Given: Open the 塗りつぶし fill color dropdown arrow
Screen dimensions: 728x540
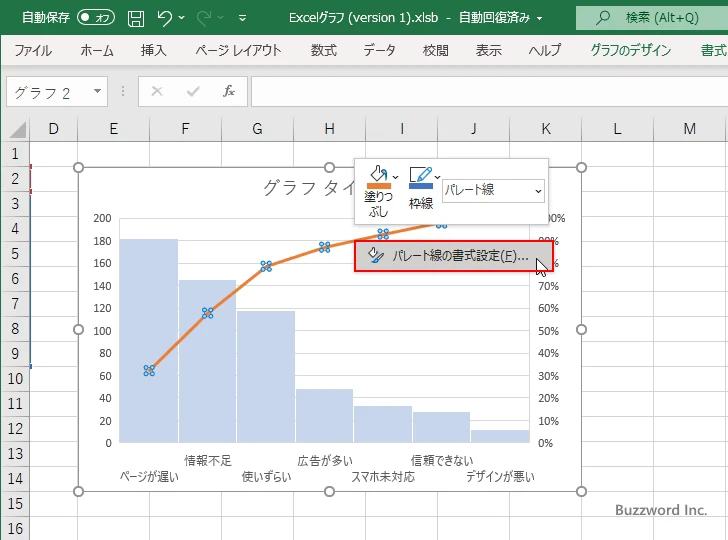Looking at the screenshot, I should tap(396, 177).
